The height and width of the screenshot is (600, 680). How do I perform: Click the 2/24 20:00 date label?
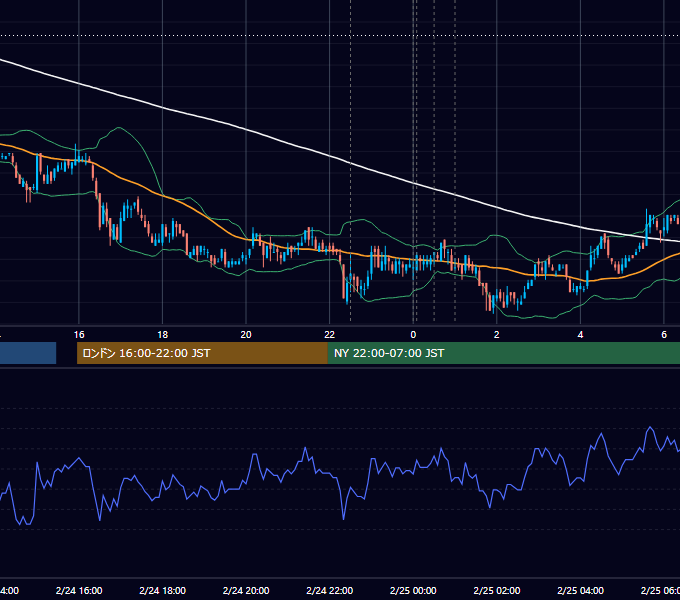(x=246, y=591)
